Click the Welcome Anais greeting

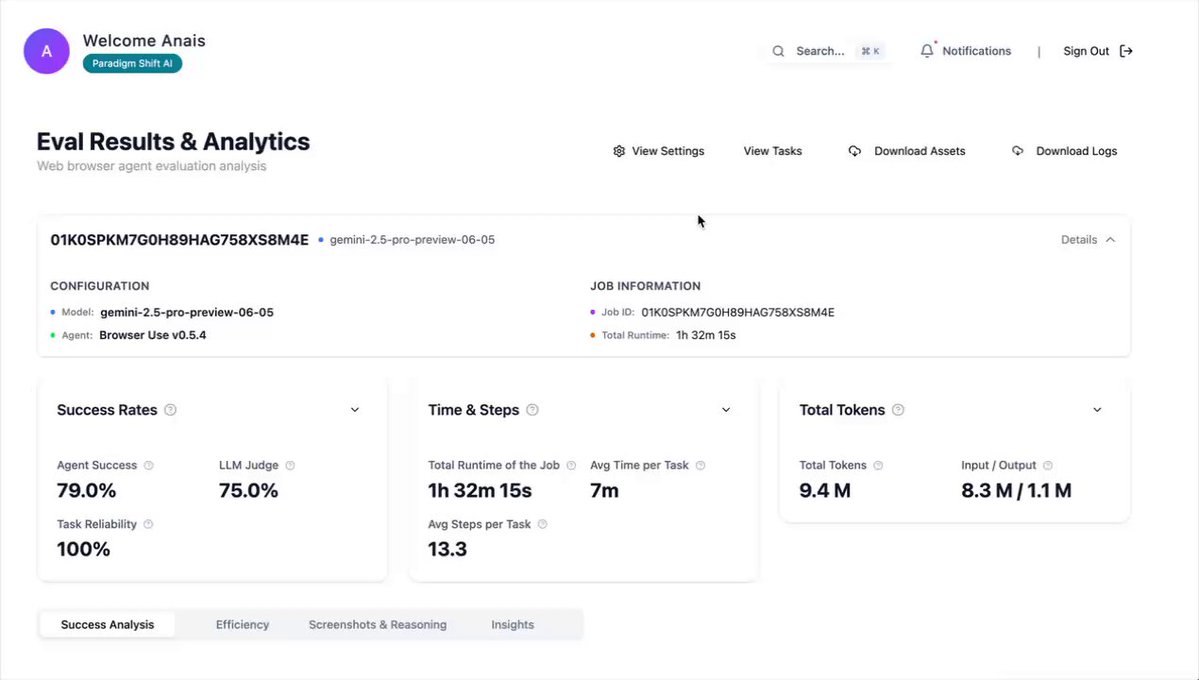pyautogui.click(x=144, y=41)
